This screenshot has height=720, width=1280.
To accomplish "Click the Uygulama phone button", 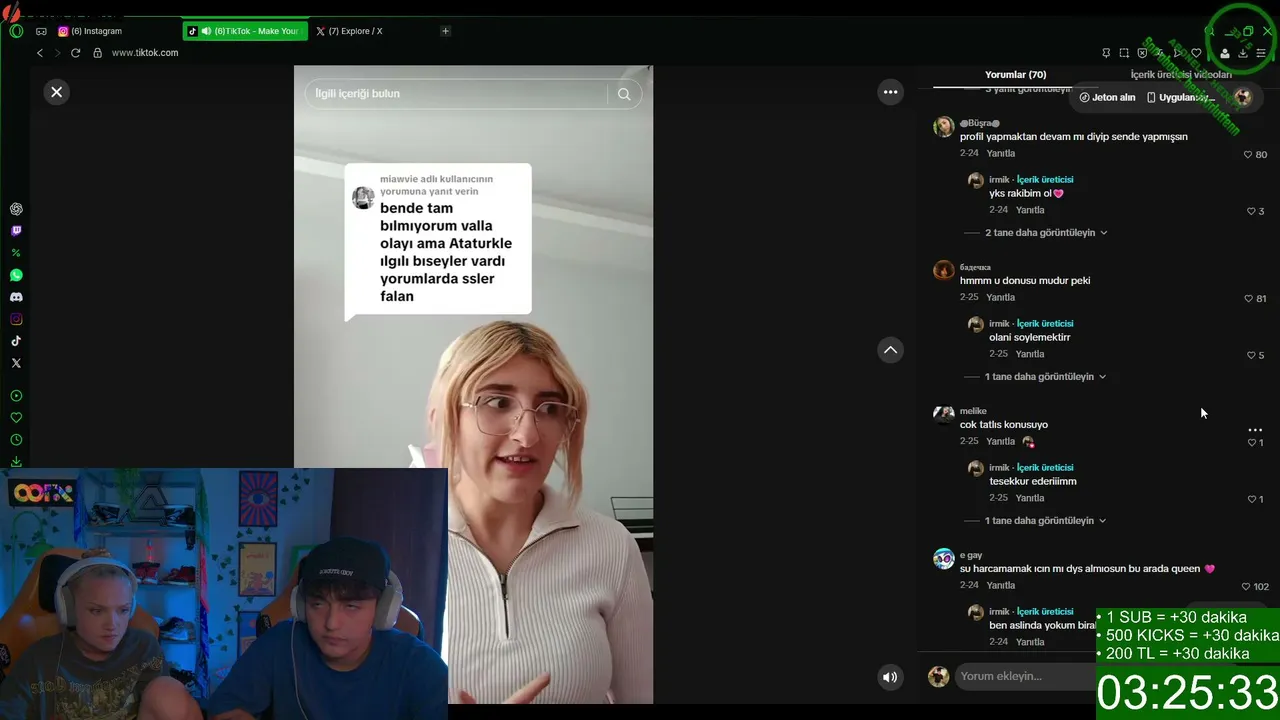I will click(1182, 97).
